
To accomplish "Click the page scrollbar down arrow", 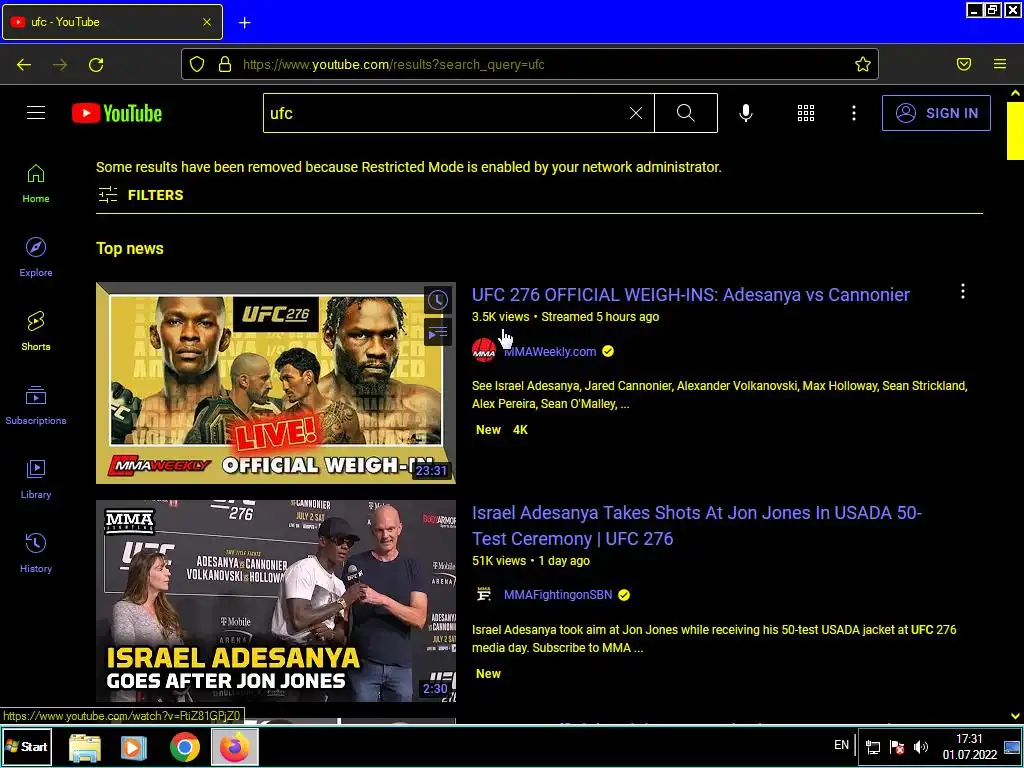I will [x=1015, y=716].
